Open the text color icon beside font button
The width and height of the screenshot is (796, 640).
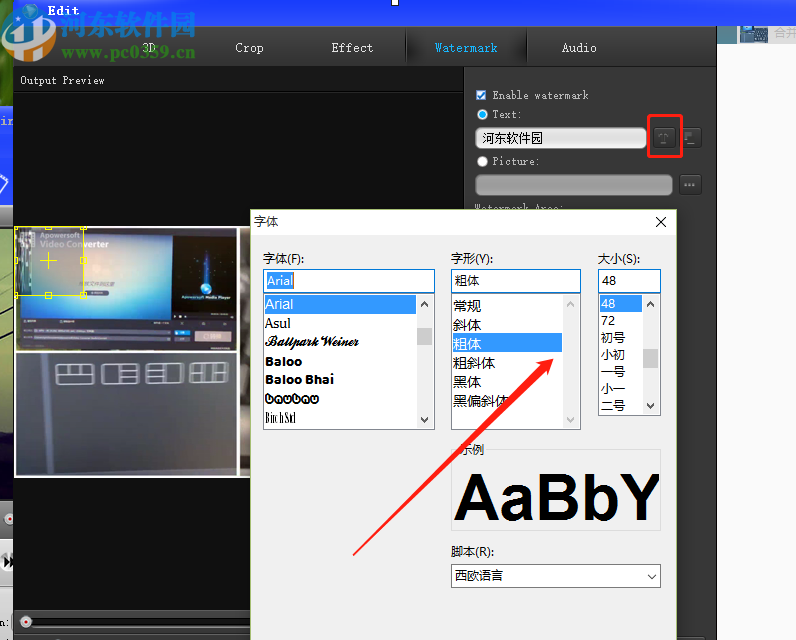tap(691, 138)
